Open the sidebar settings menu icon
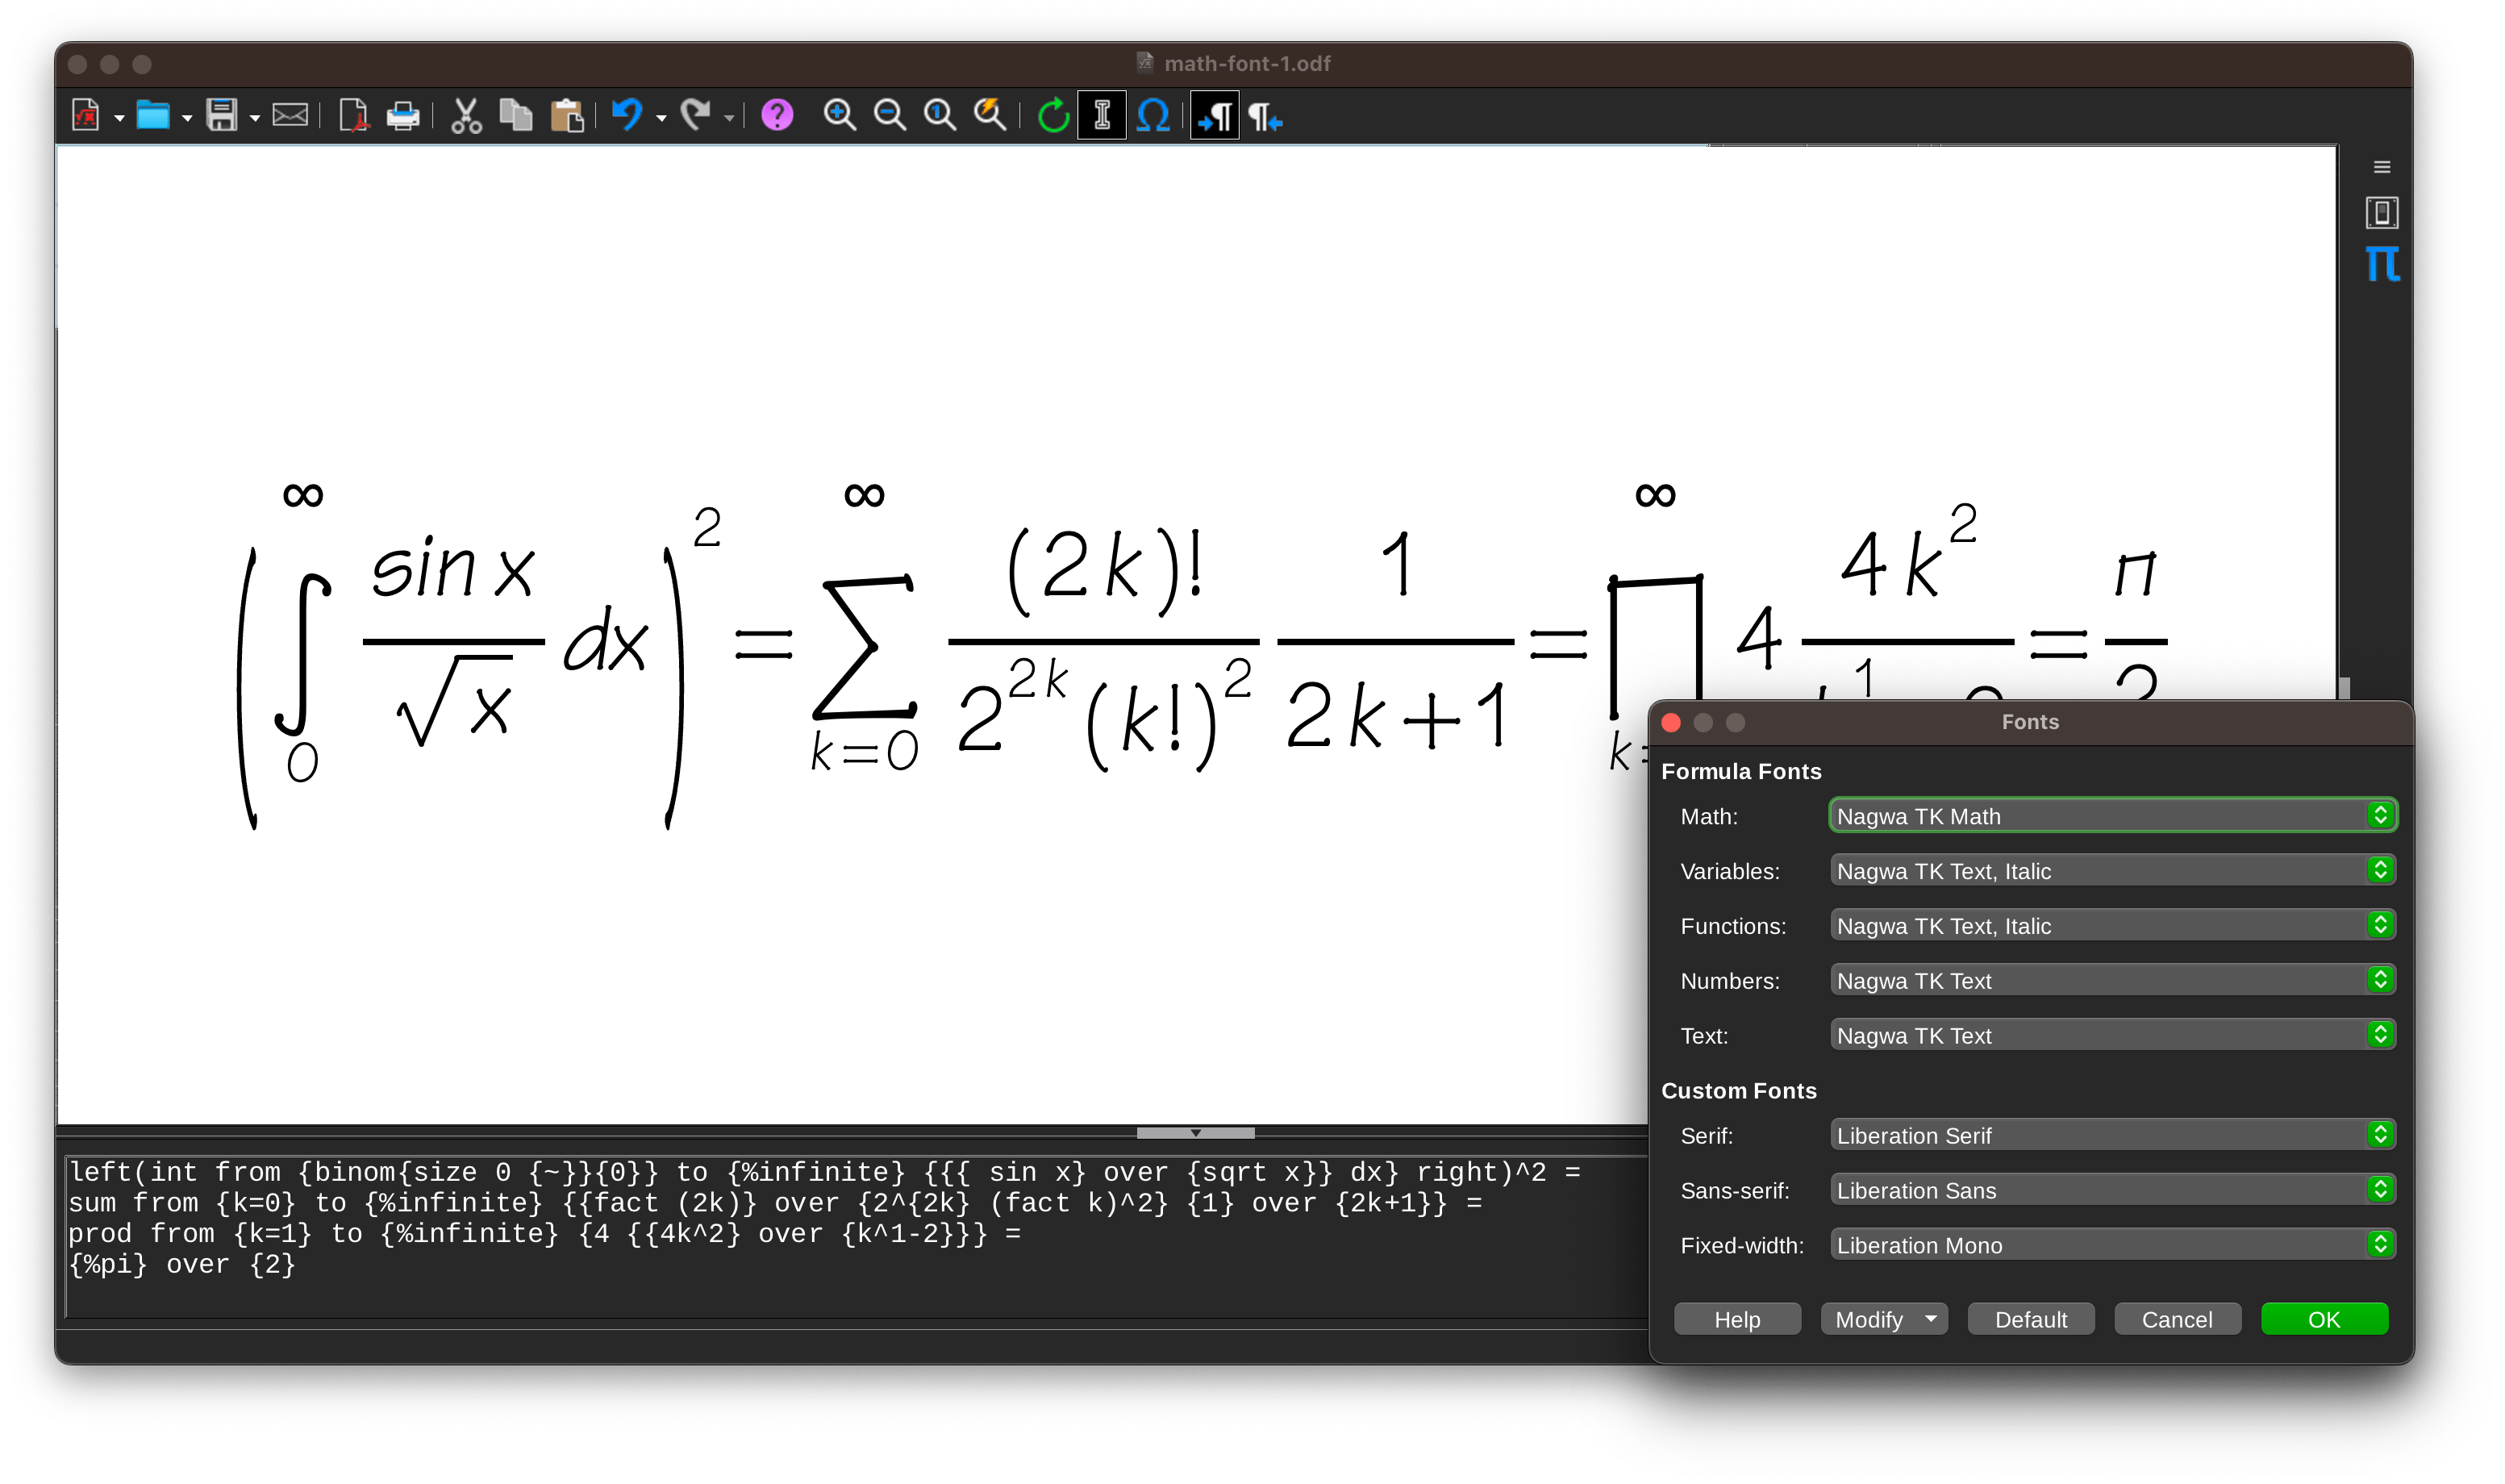The width and height of the screenshot is (2505, 1484). pyautogui.click(x=2381, y=167)
